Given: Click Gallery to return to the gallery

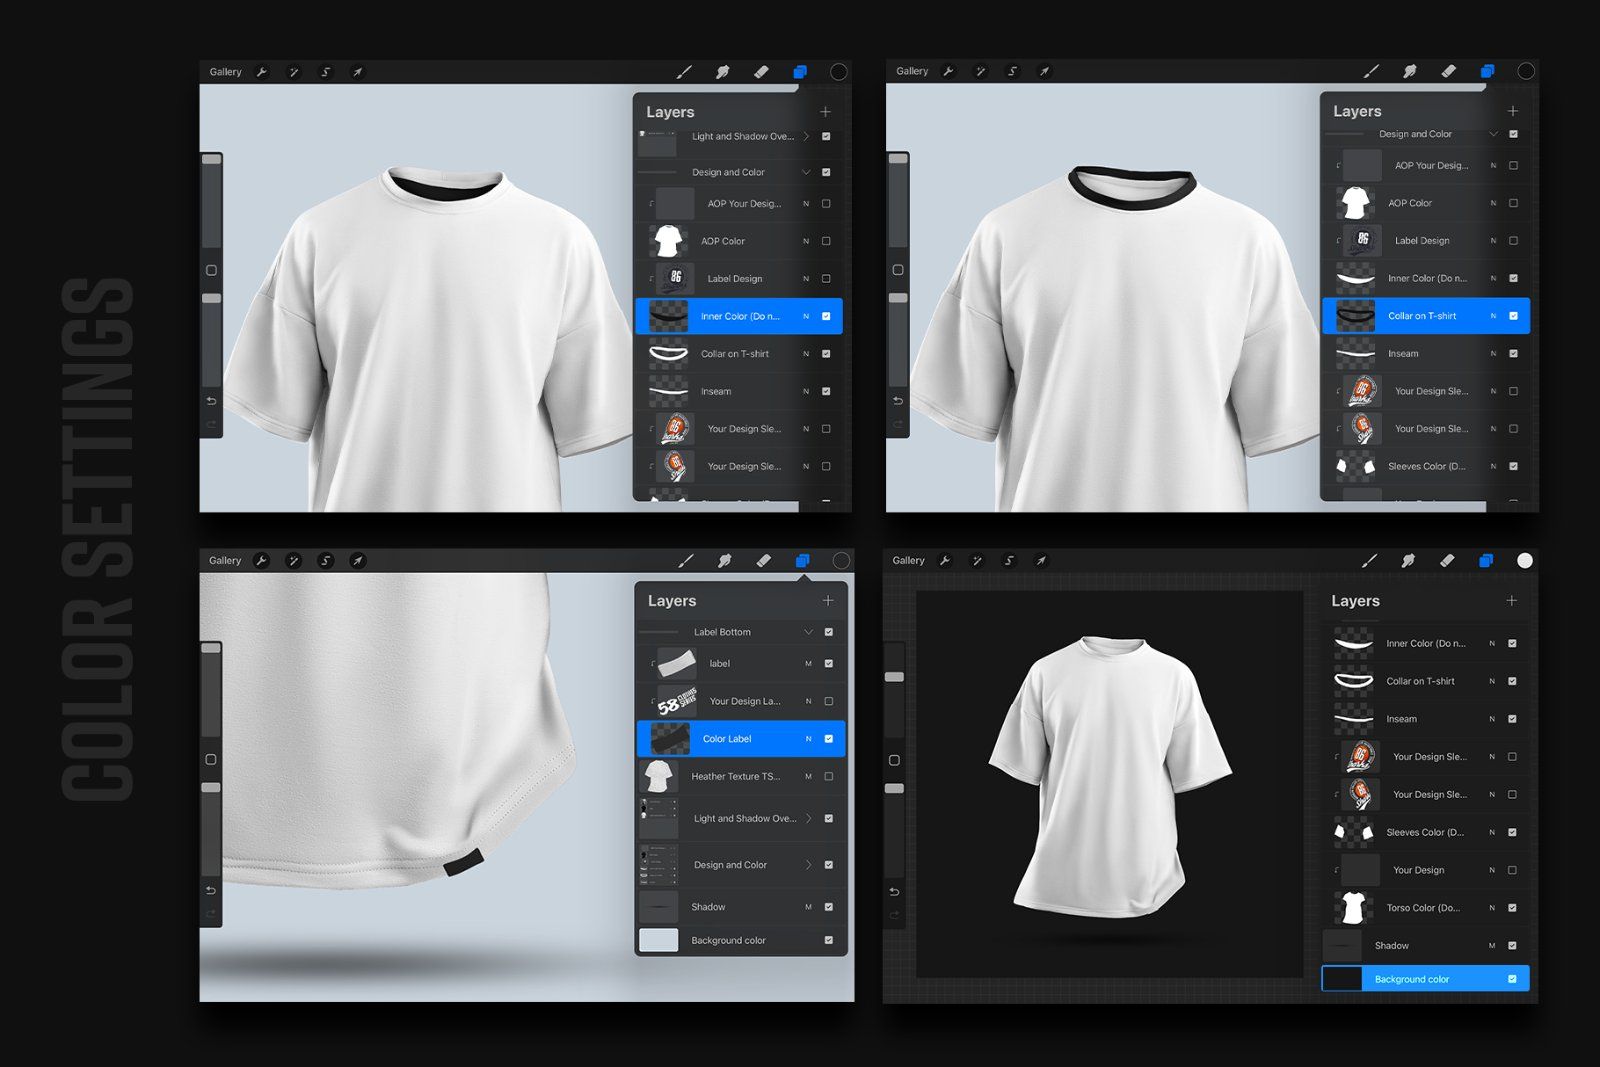Looking at the screenshot, I should pyautogui.click(x=225, y=71).
